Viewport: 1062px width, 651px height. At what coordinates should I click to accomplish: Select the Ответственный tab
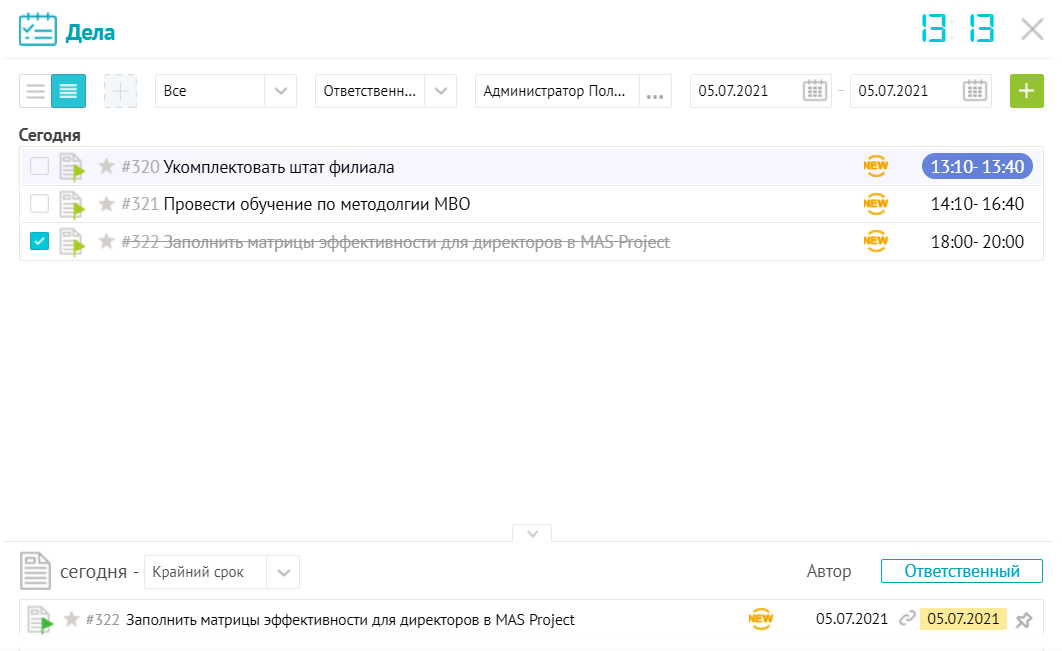tap(959, 571)
